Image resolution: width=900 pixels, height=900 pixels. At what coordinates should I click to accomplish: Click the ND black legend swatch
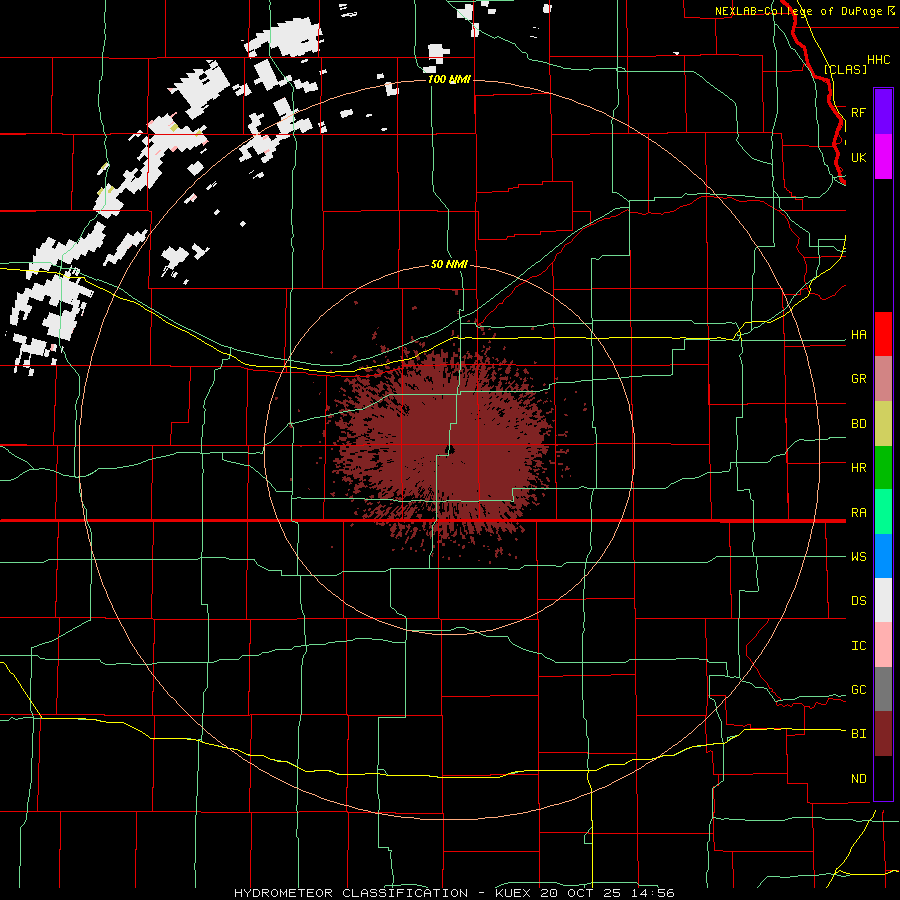(883, 778)
